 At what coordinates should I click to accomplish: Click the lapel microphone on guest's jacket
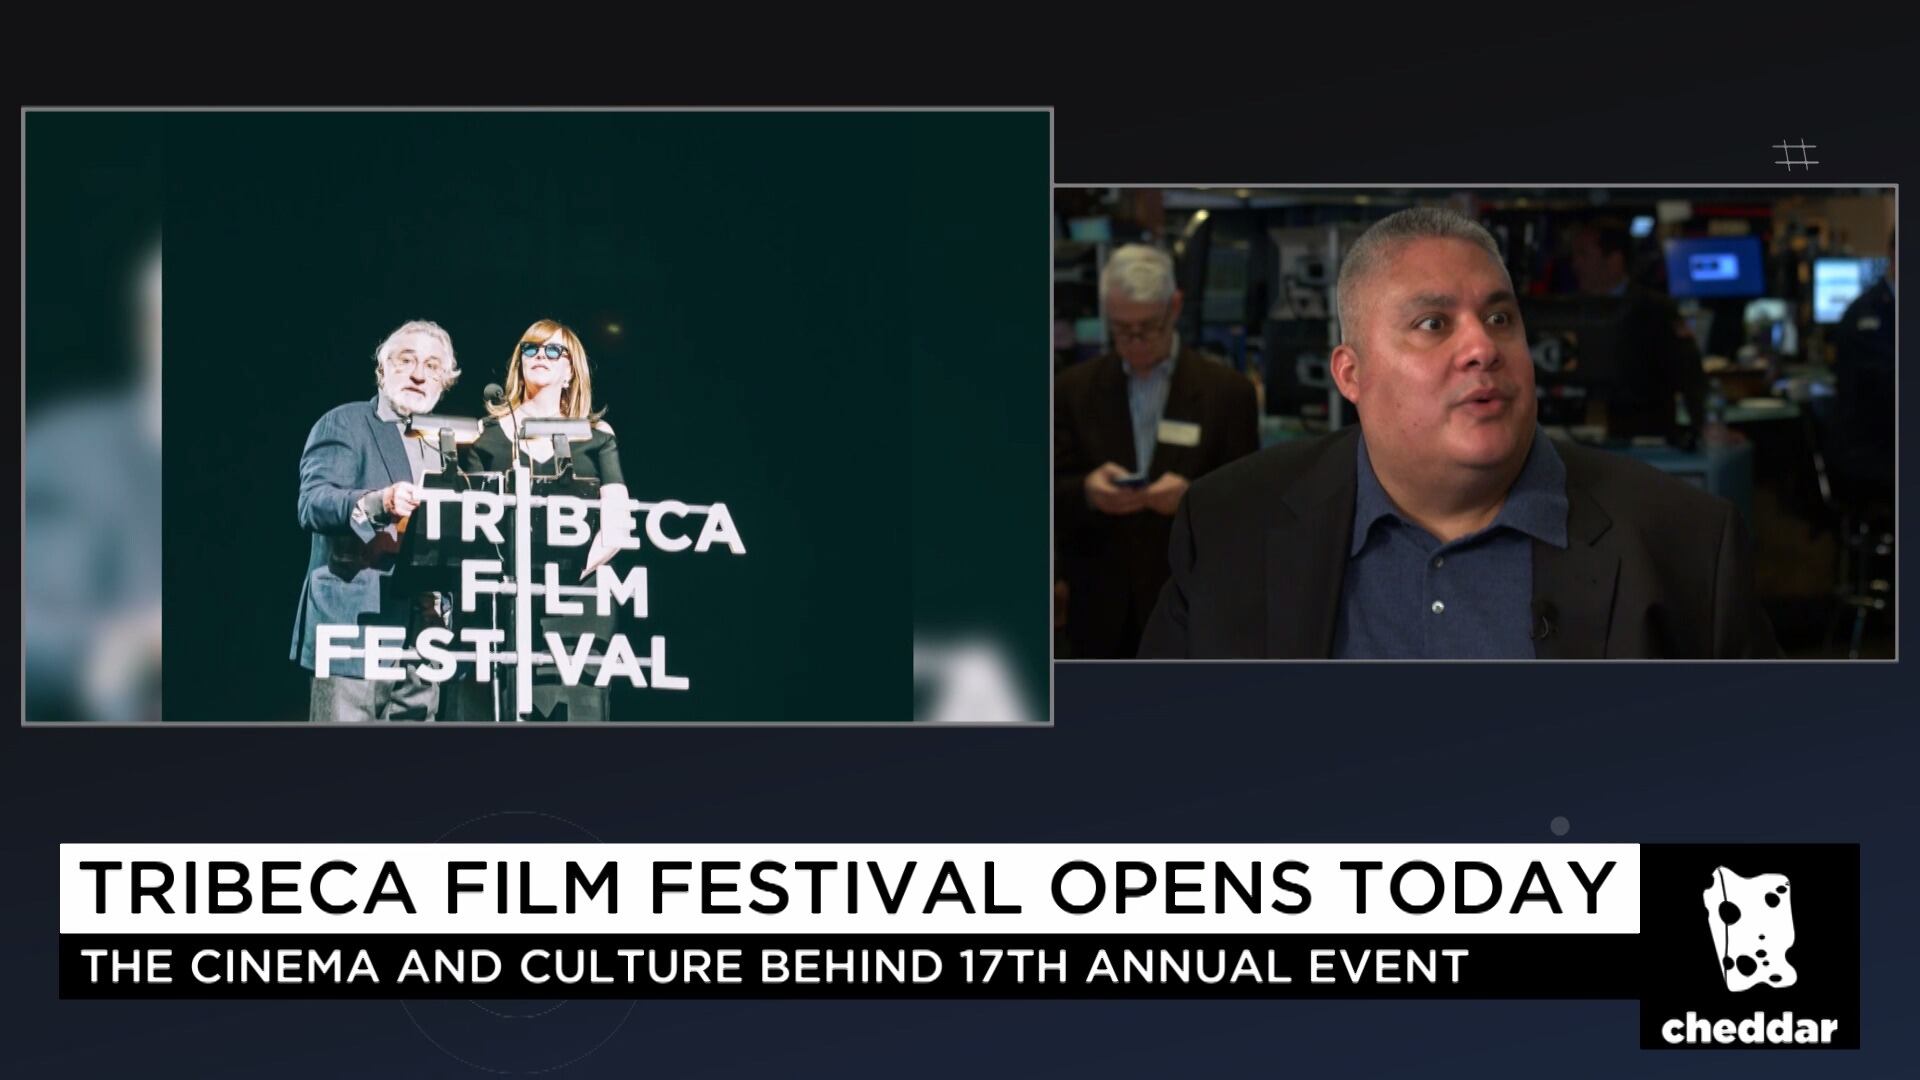point(1543,625)
